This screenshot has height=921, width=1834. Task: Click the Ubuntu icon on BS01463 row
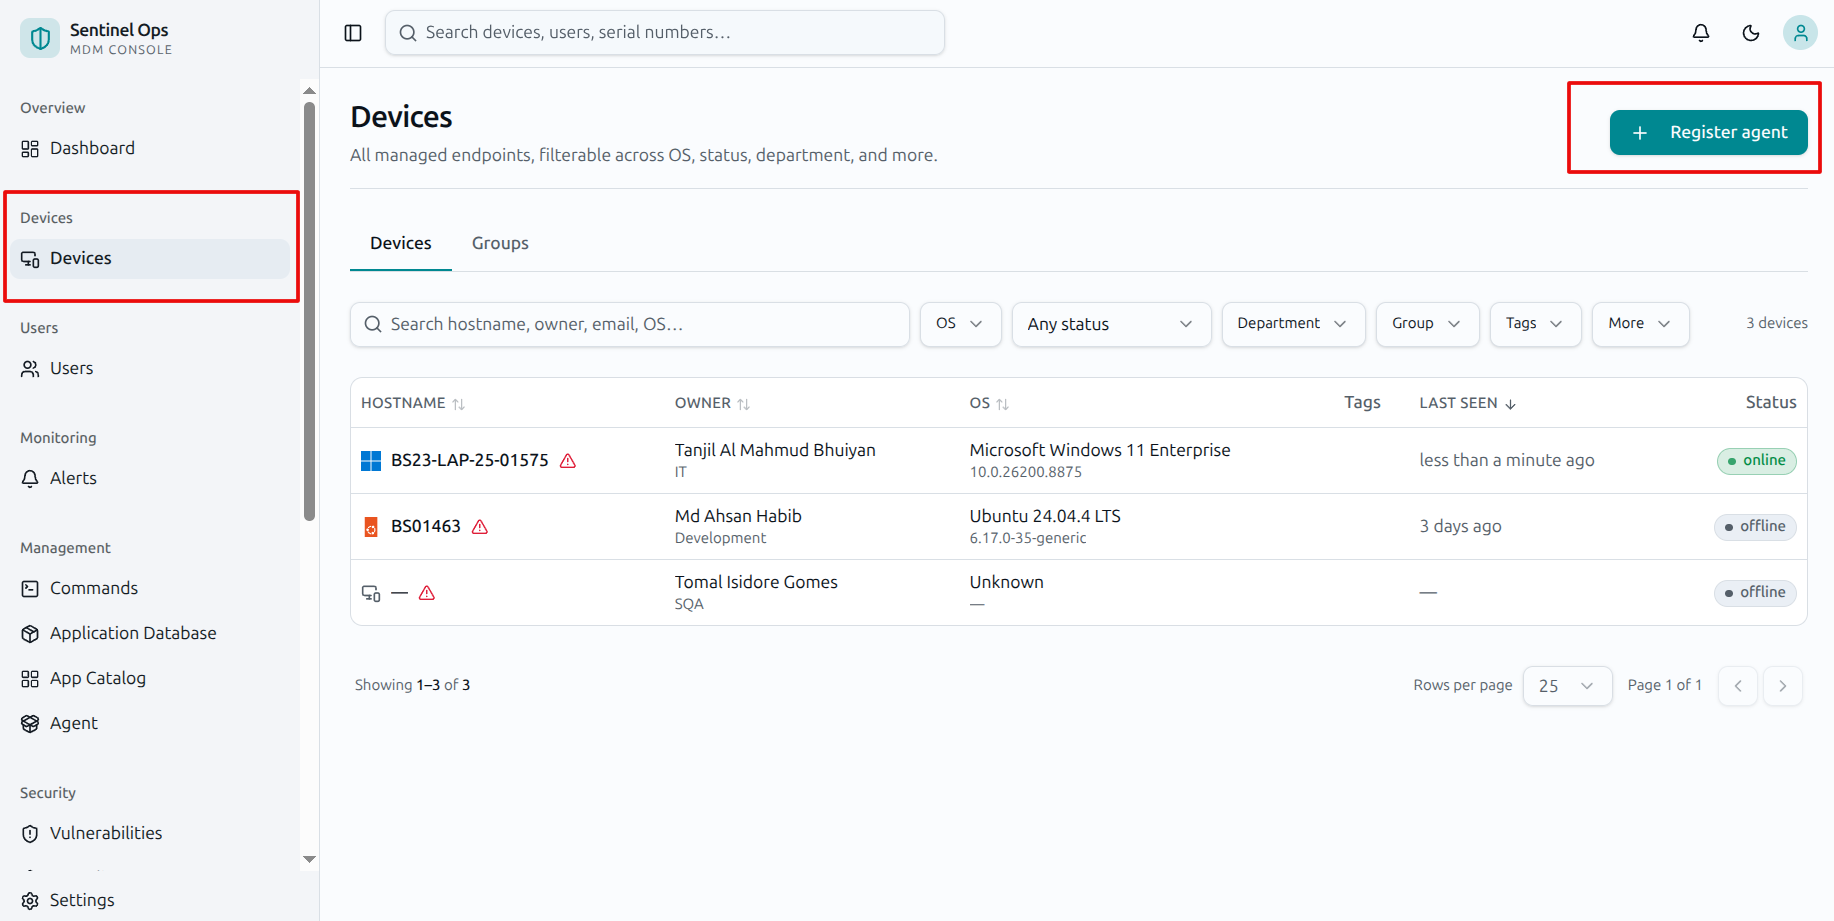click(371, 527)
